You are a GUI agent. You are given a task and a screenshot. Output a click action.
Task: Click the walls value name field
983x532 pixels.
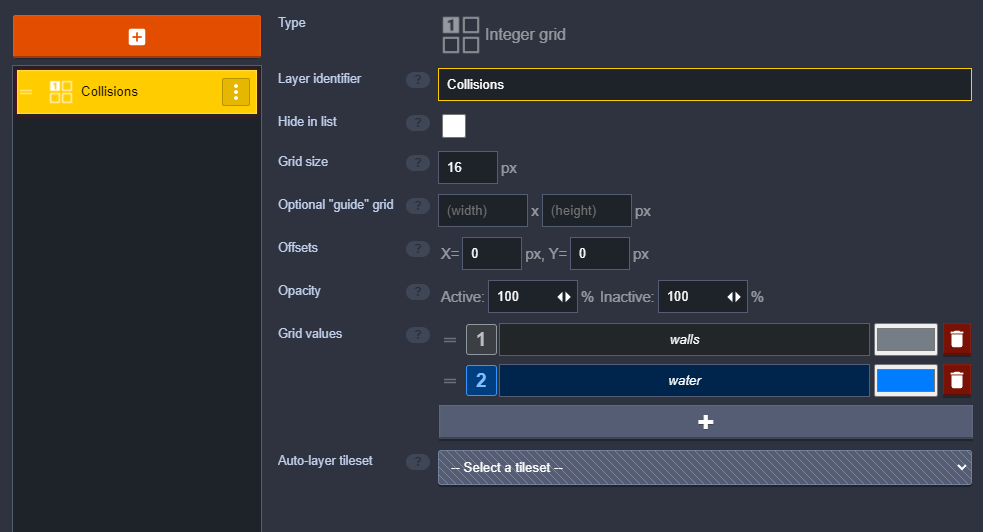pos(684,340)
